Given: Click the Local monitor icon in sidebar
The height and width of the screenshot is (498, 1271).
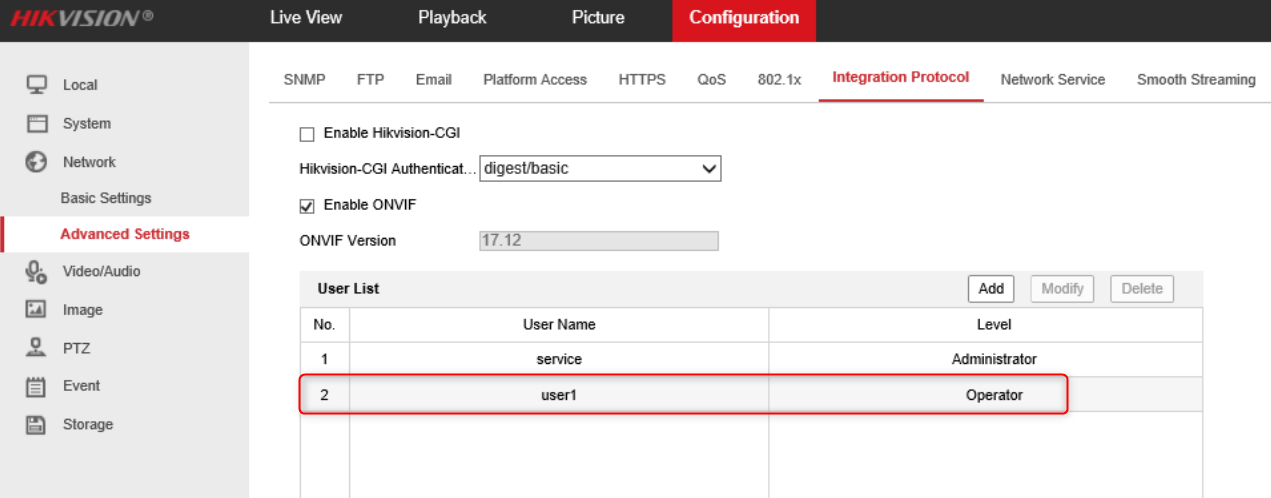Looking at the screenshot, I should pyautogui.click(x=37, y=85).
